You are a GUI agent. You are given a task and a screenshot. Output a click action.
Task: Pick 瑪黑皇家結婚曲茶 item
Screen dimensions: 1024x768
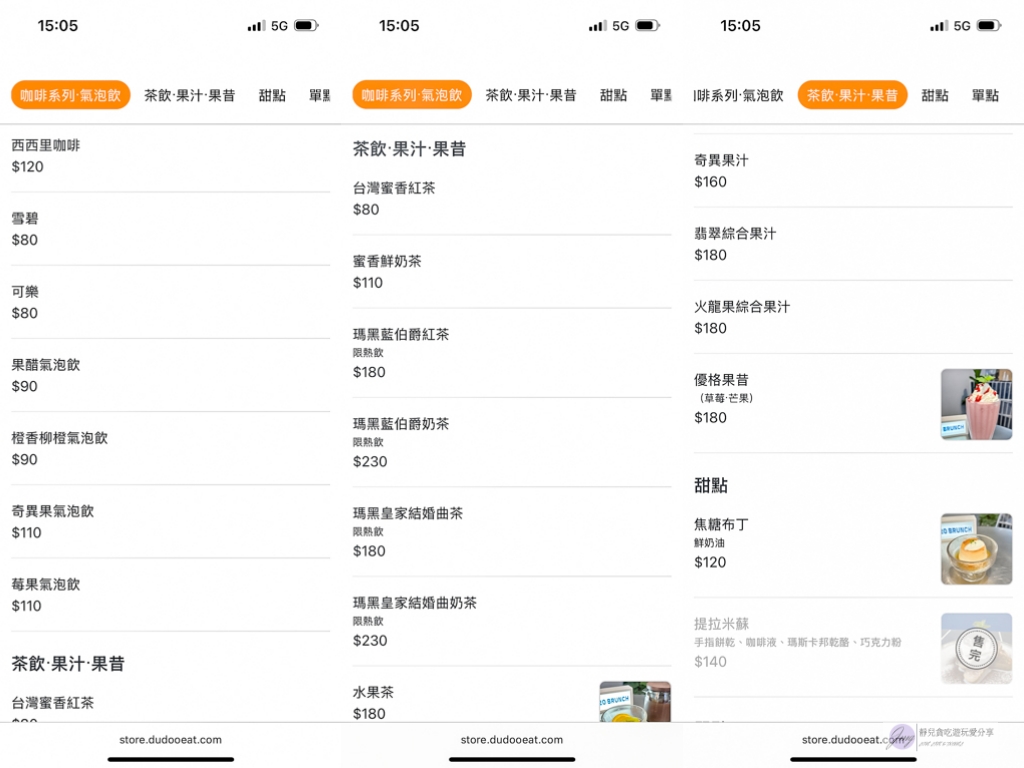512,532
